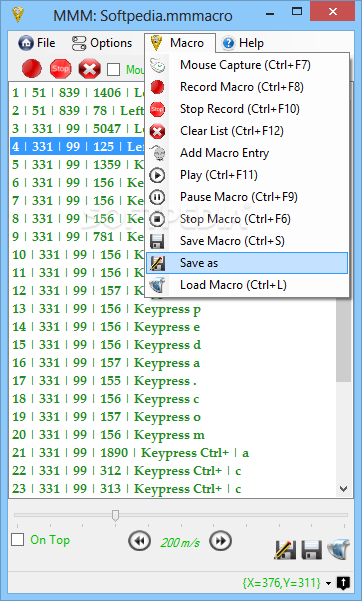Screen dimensions: 362x601
Task: Select macro row 3 with delay 5047
Action: (x=77, y=129)
